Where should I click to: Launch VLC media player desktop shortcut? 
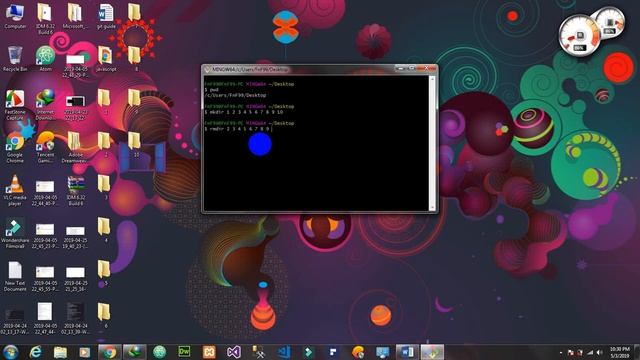[x=15, y=191]
